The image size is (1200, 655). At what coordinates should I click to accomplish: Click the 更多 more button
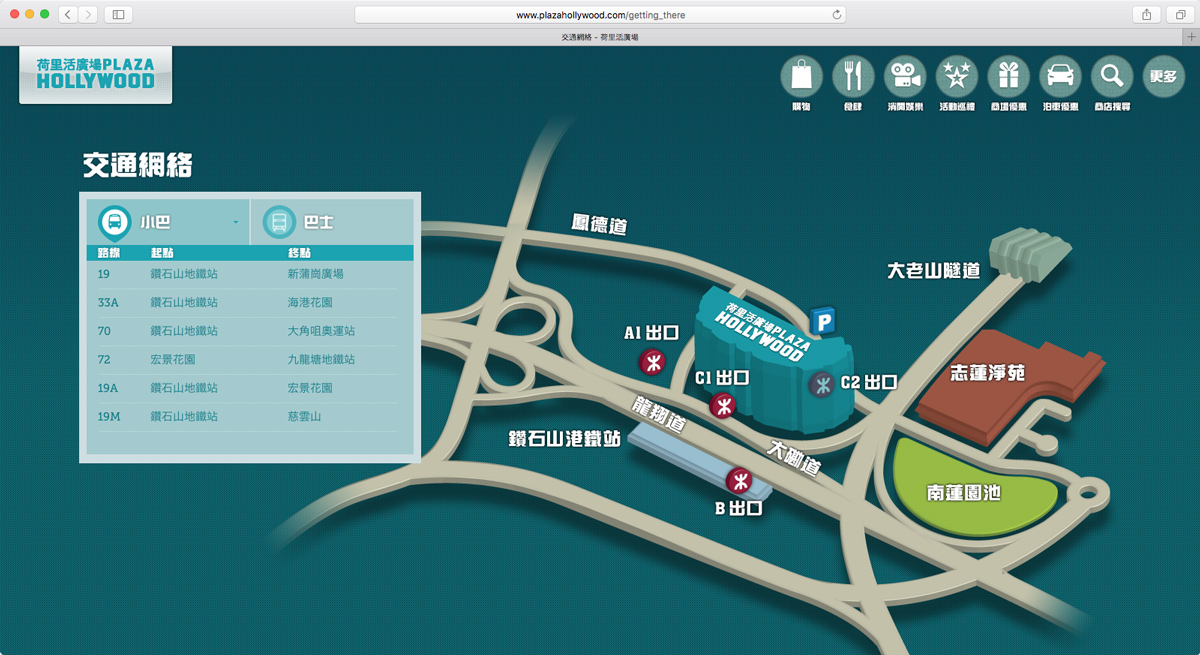[1163, 76]
